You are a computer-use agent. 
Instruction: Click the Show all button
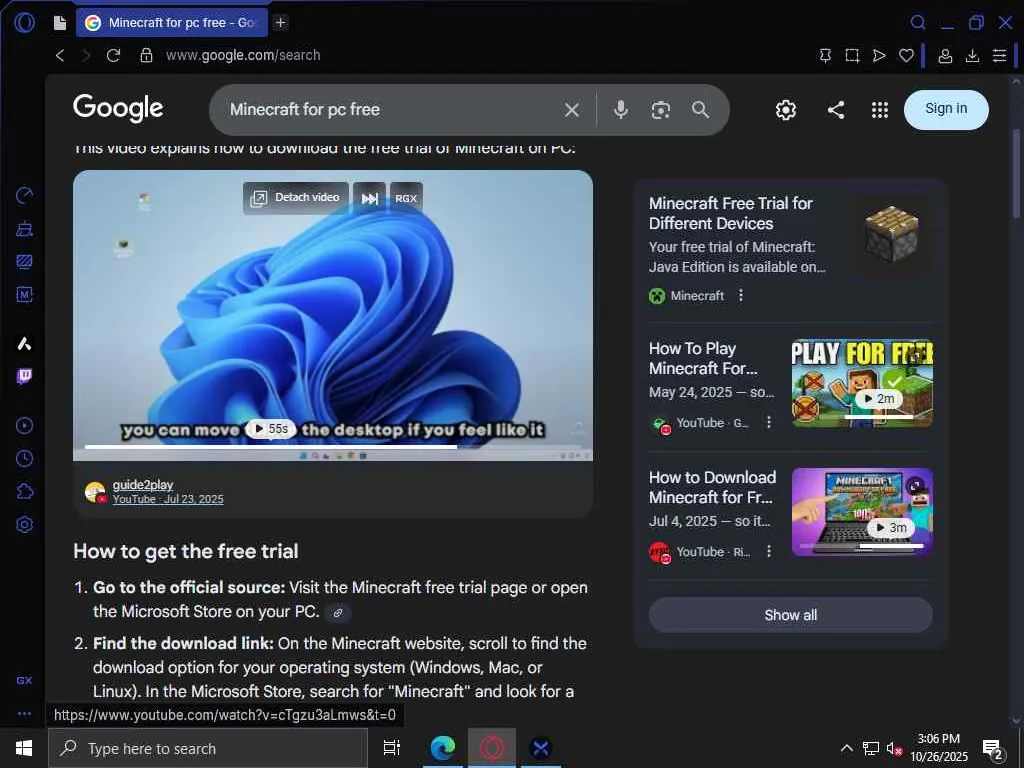(790, 615)
